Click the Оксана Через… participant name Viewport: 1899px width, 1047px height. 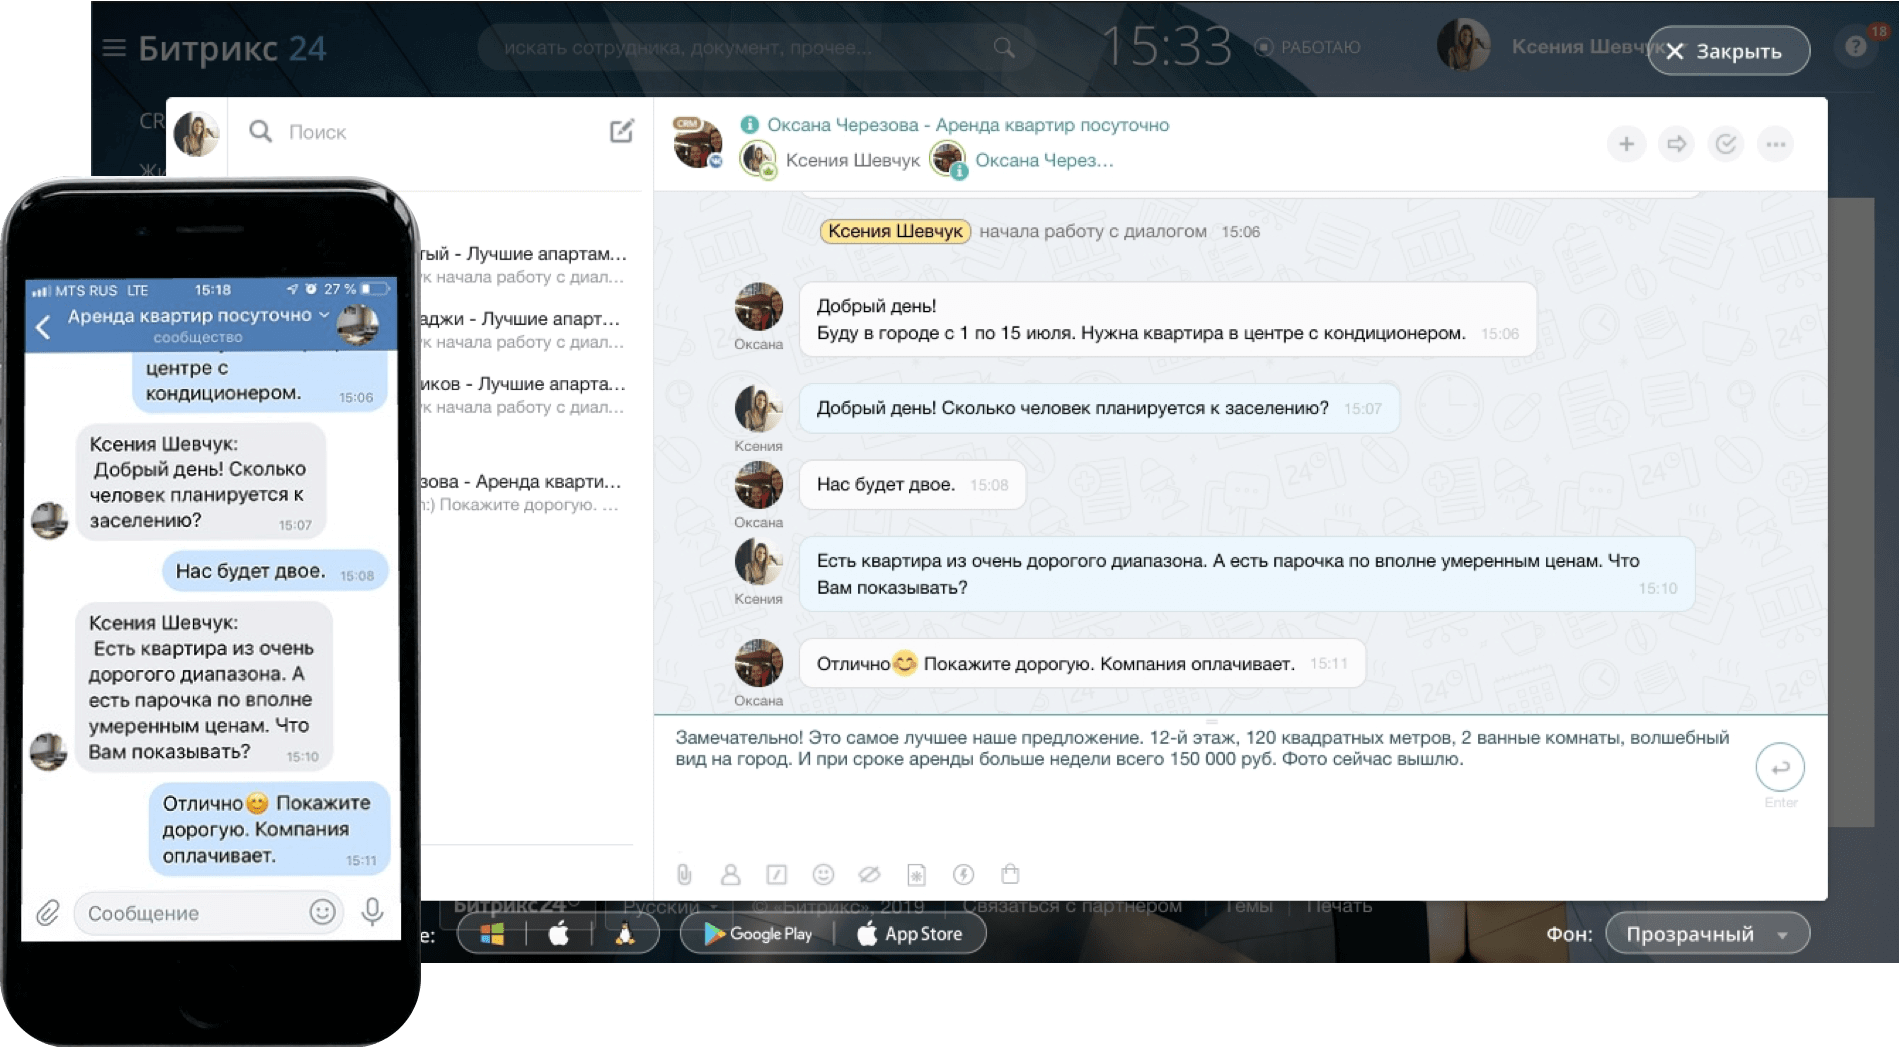pyautogui.click(x=1044, y=160)
